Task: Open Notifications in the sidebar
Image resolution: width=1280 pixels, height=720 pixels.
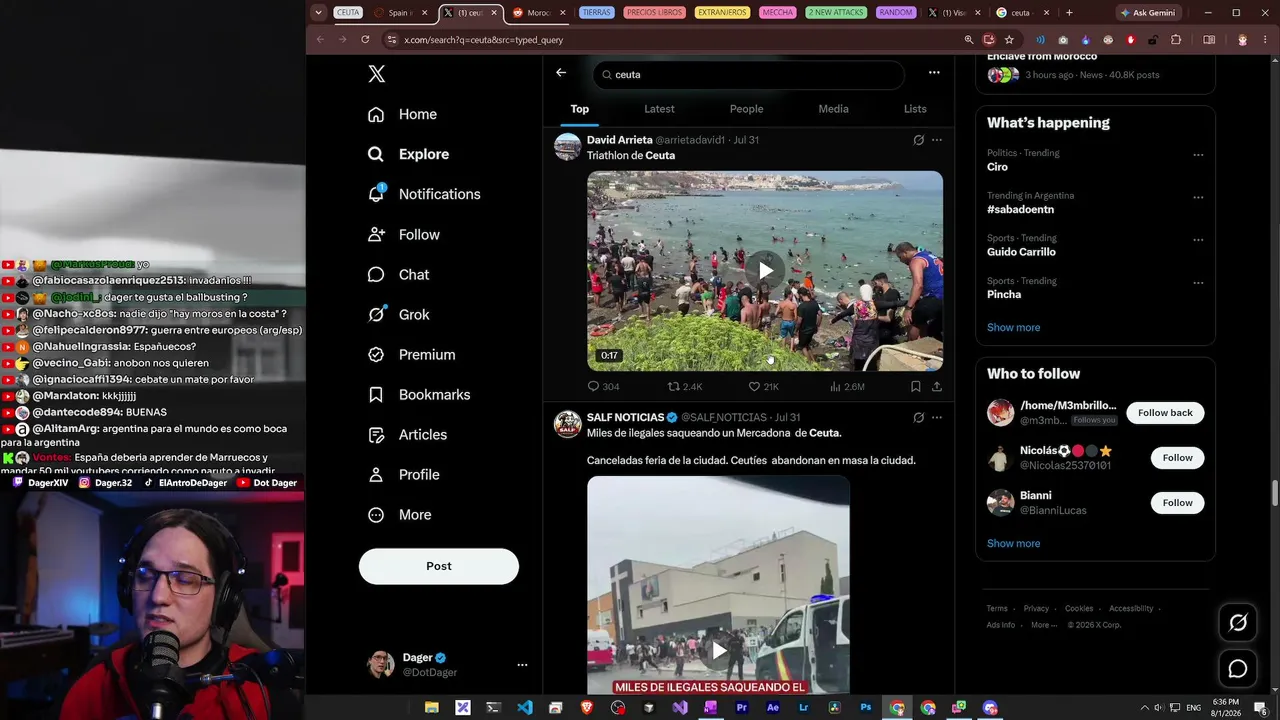Action: click(x=424, y=194)
